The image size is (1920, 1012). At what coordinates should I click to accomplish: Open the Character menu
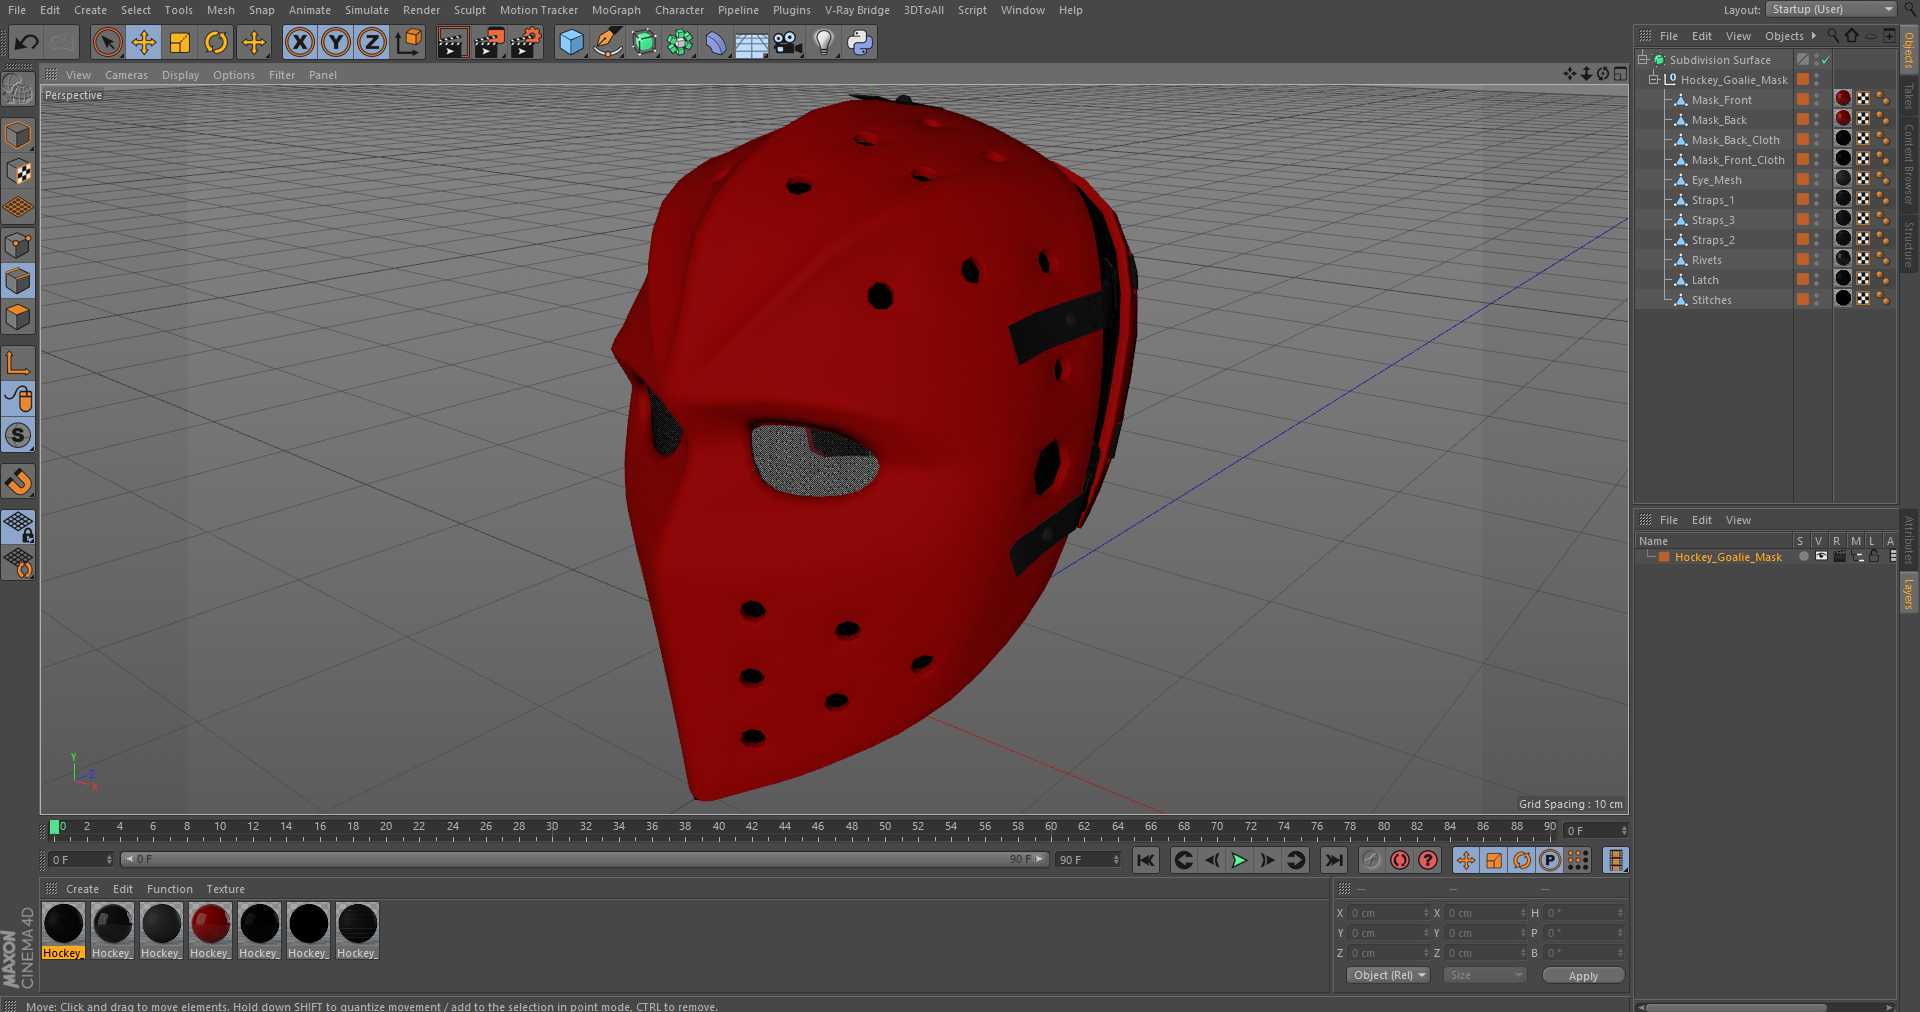[679, 10]
